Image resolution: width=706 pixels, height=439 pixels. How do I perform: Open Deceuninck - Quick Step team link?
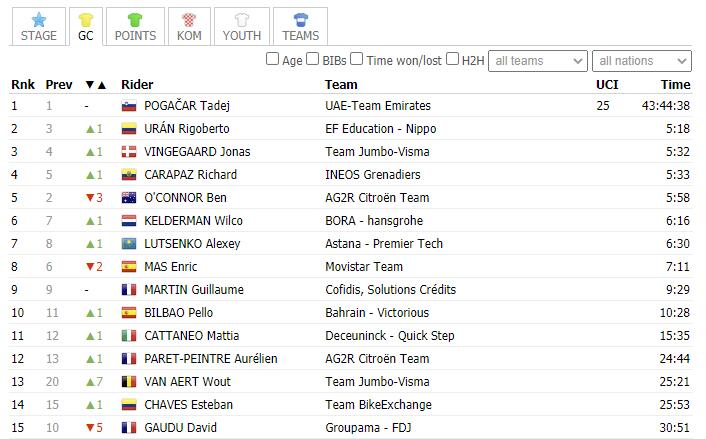click(x=389, y=335)
